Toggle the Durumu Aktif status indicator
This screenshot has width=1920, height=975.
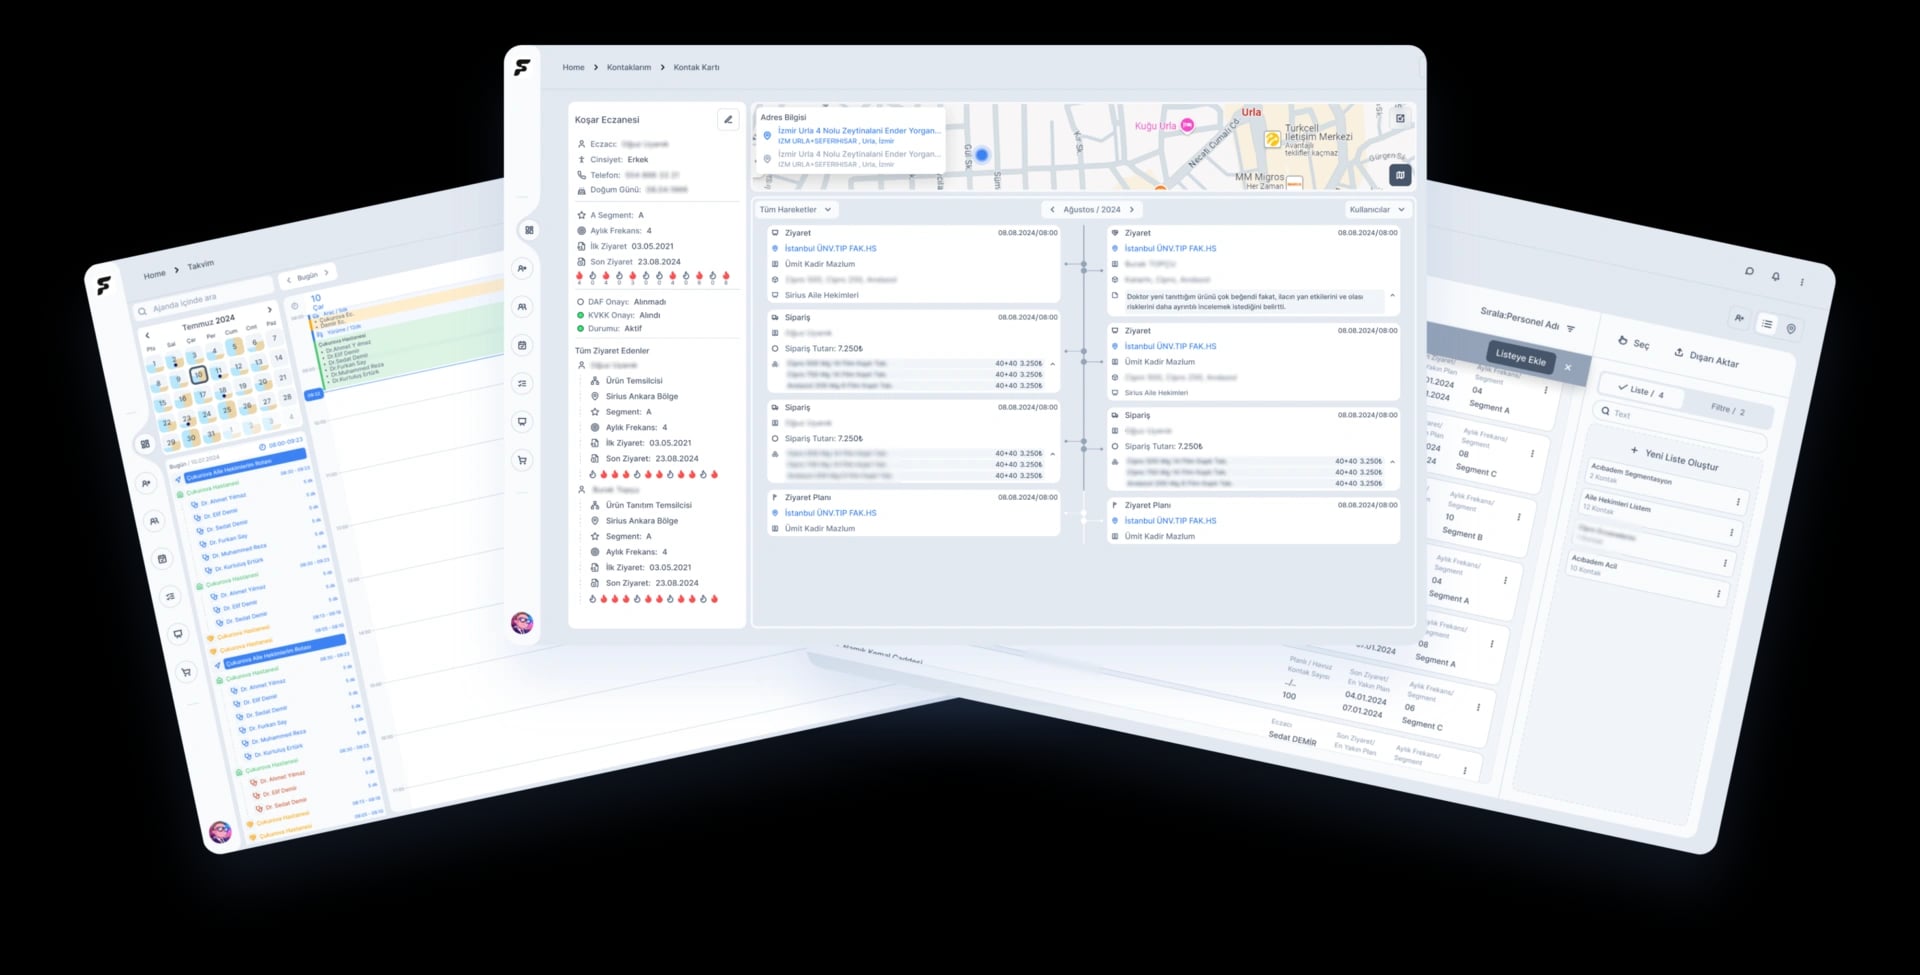[581, 328]
